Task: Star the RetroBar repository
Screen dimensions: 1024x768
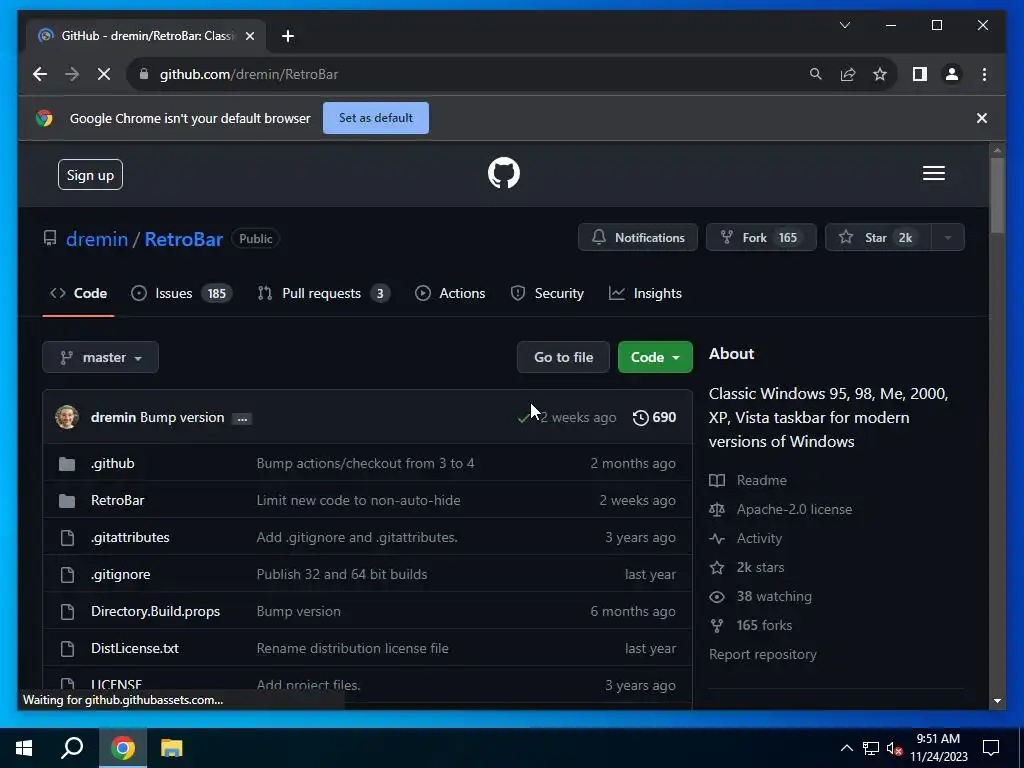Action: [x=878, y=238]
